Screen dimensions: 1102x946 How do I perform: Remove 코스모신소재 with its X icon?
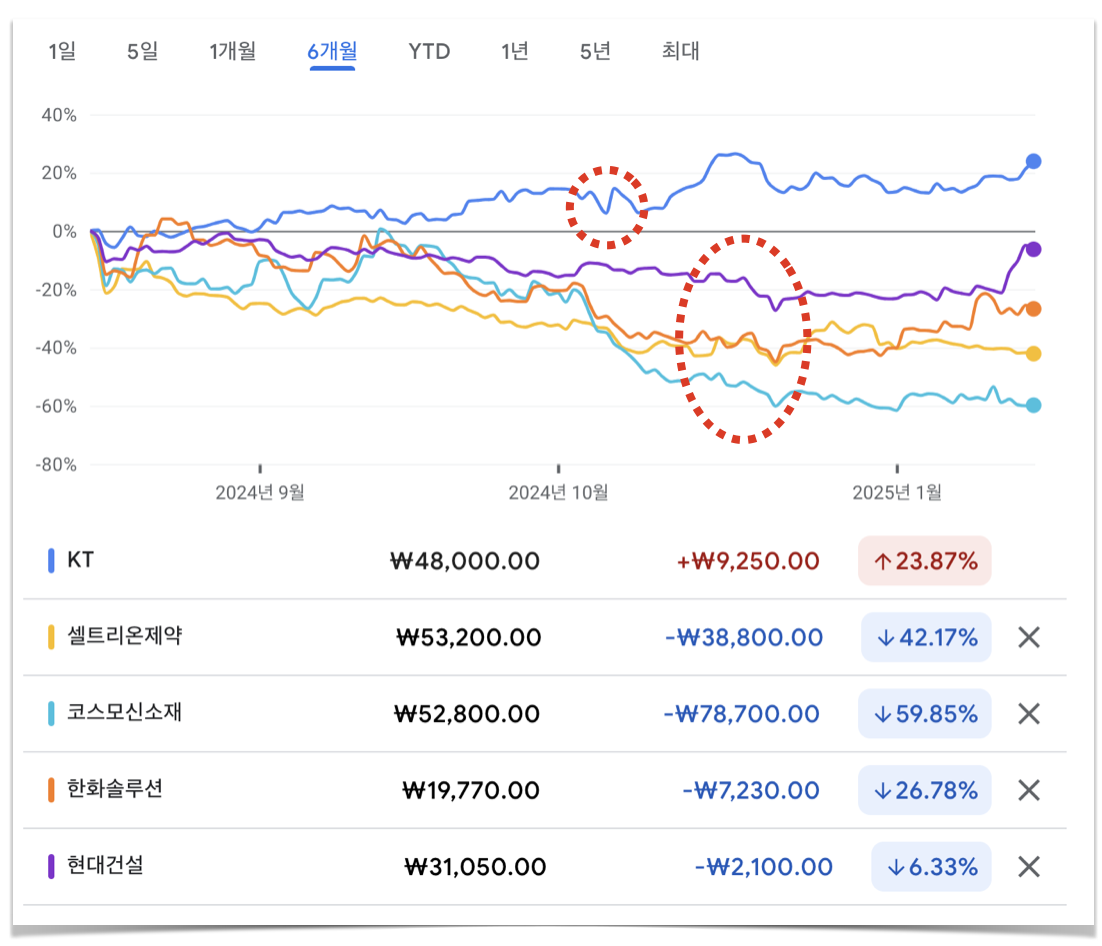[x=1029, y=714]
